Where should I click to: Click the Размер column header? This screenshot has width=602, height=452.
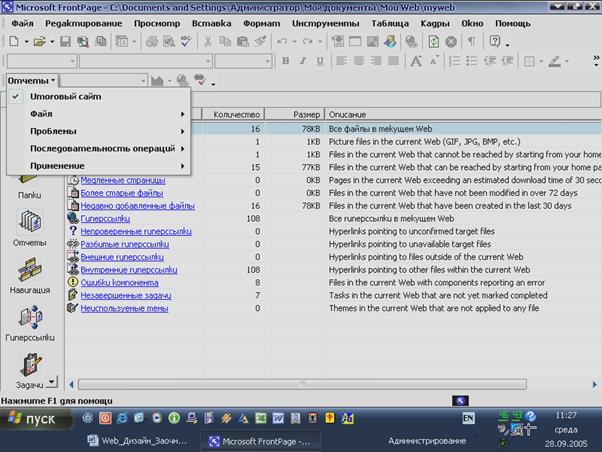point(295,114)
